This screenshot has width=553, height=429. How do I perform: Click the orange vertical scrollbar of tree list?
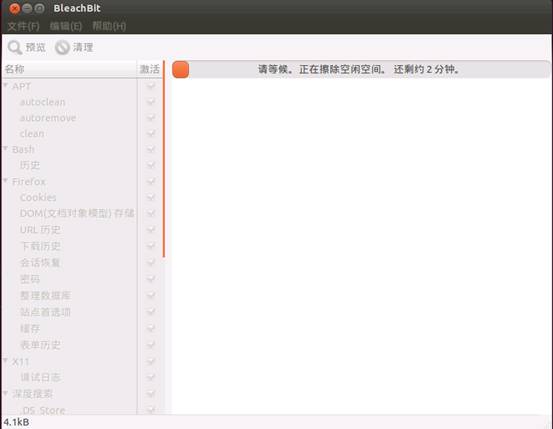click(x=164, y=159)
